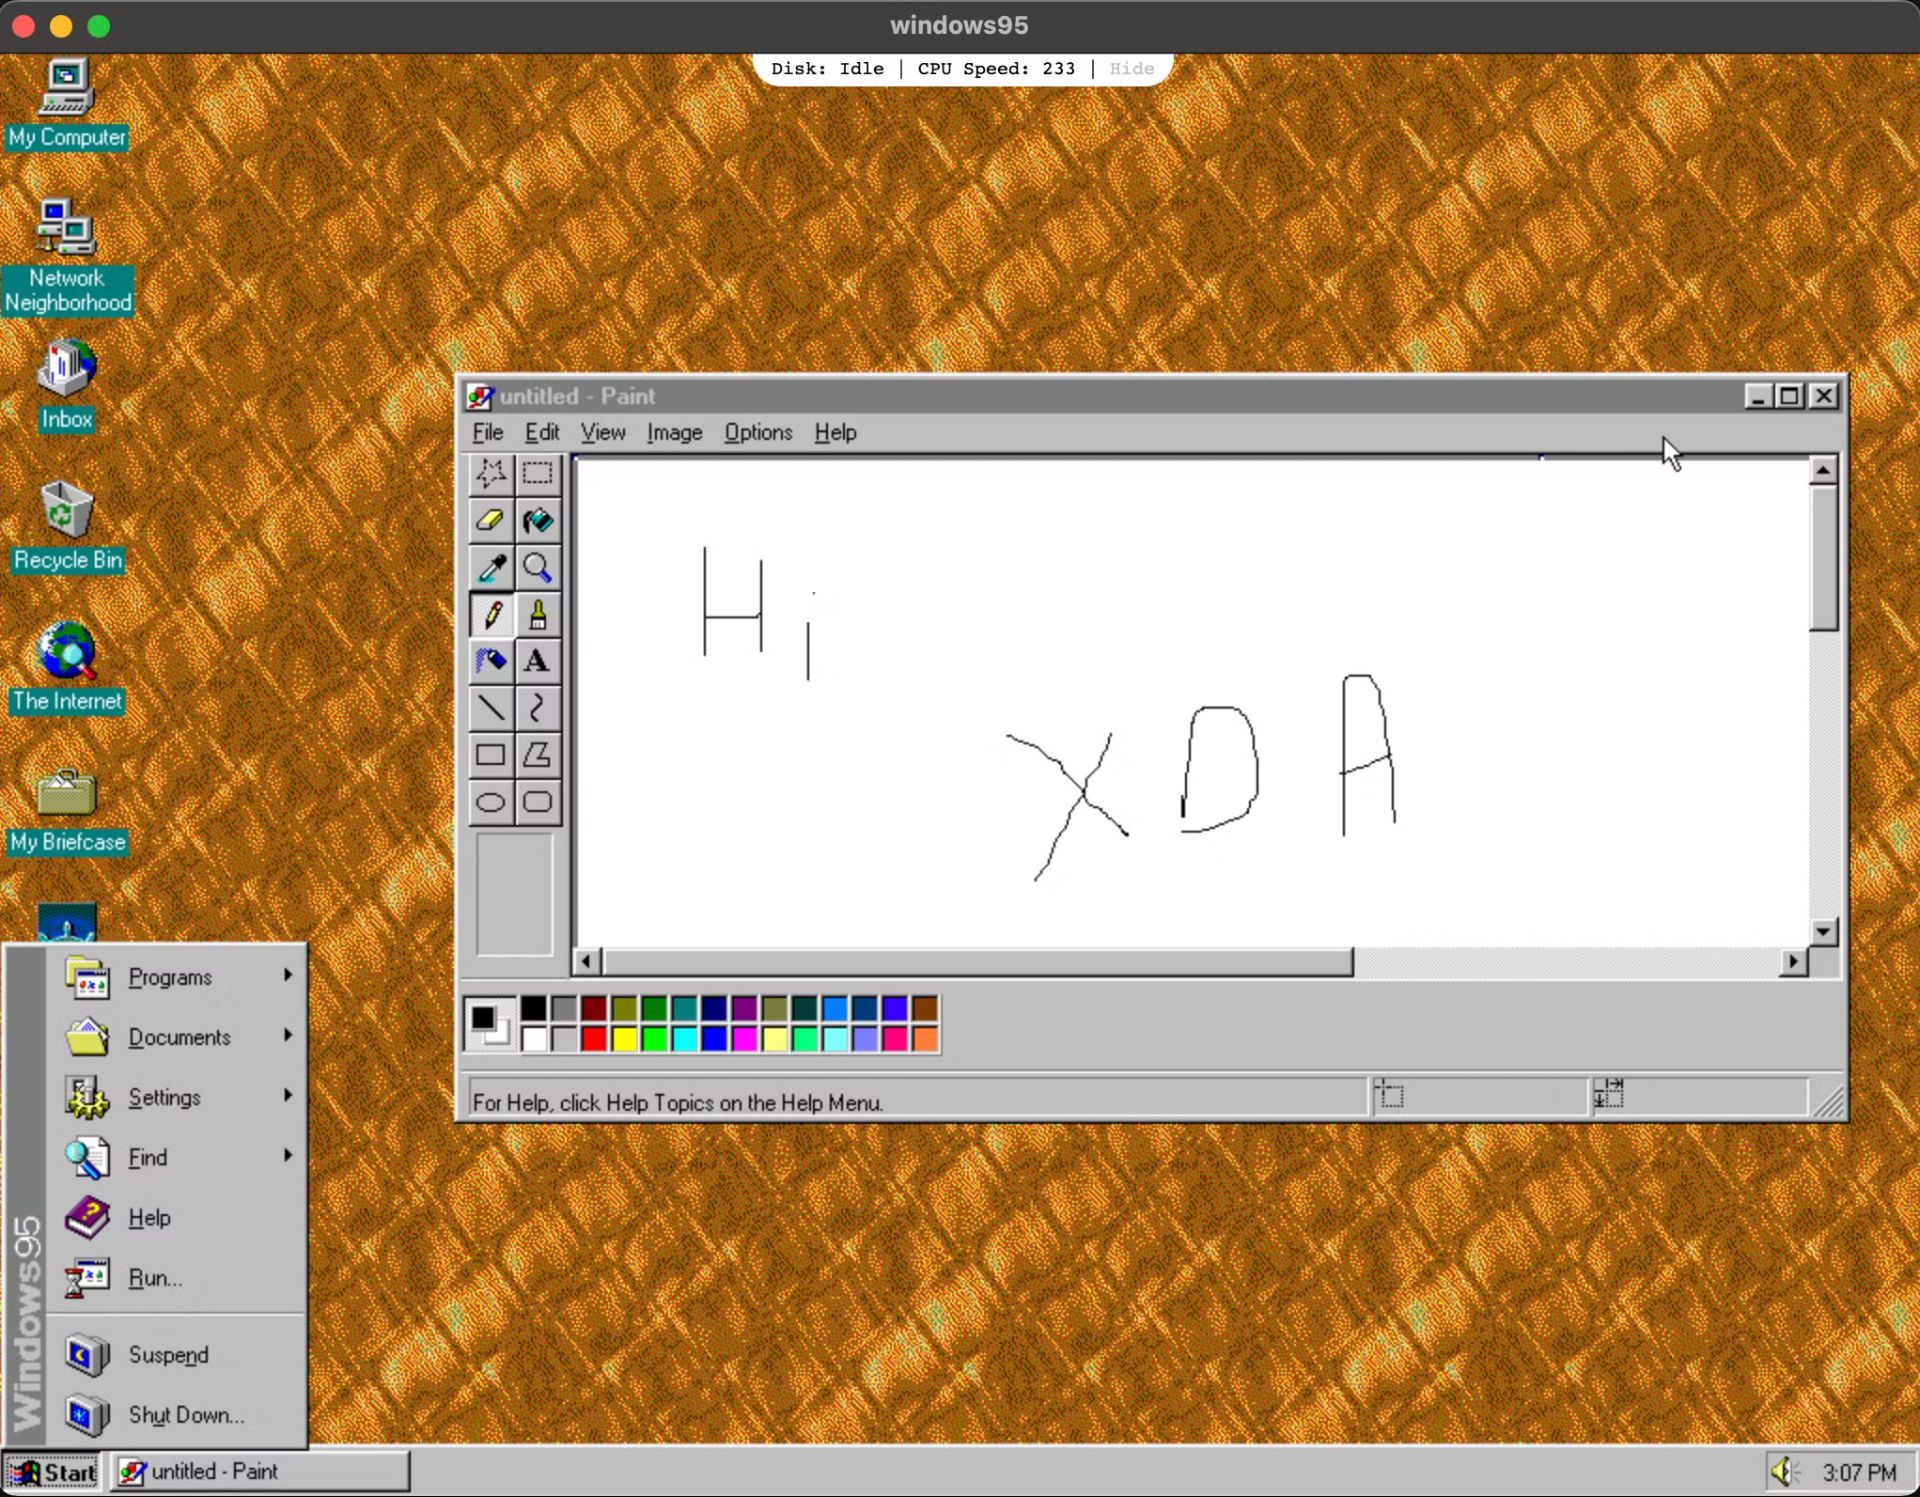1920x1497 pixels.
Task: Expand the Documents submenu
Action: click(177, 1037)
